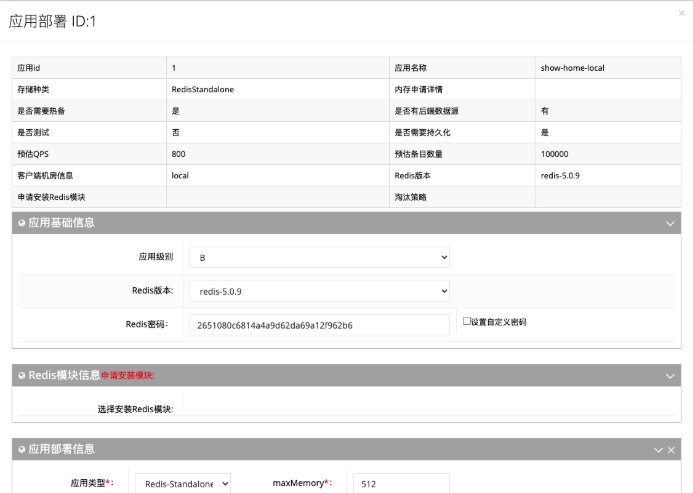The width and height of the screenshot is (693, 493).
Task: Click the 应用基础信息 section header title
Action: (61, 223)
